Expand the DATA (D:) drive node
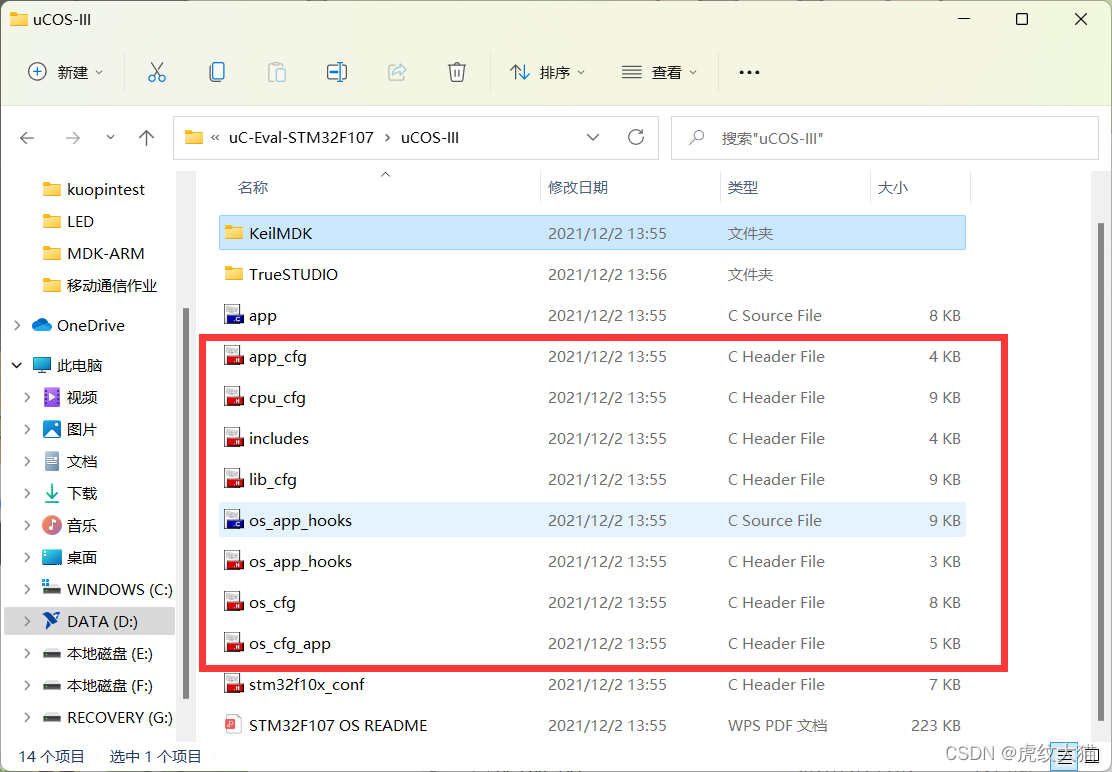The height and width of the screenshot is (772, 1112). pyautogui.click(x=27, y=622)
